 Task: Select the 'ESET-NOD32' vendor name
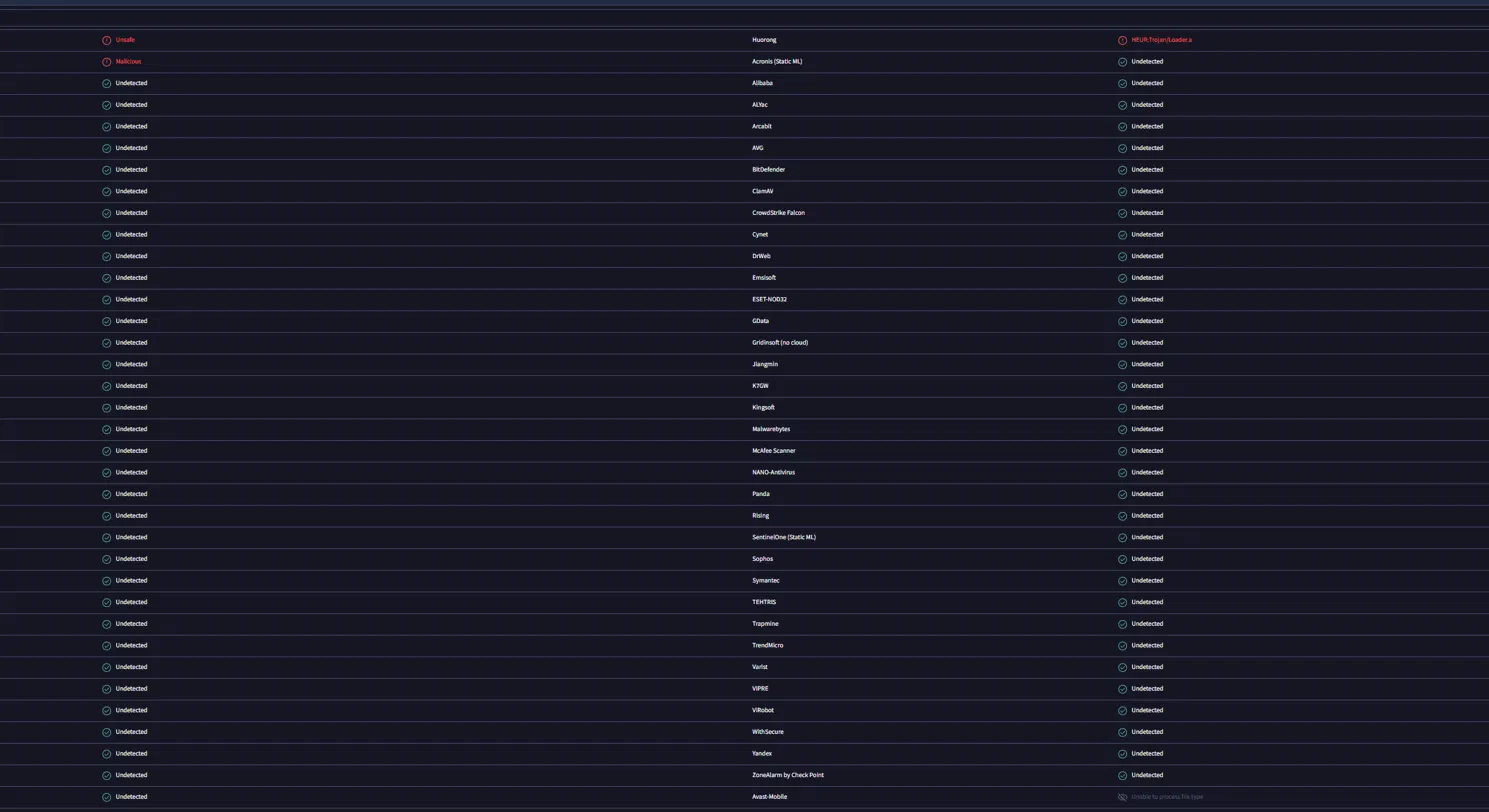coord(770,300)
